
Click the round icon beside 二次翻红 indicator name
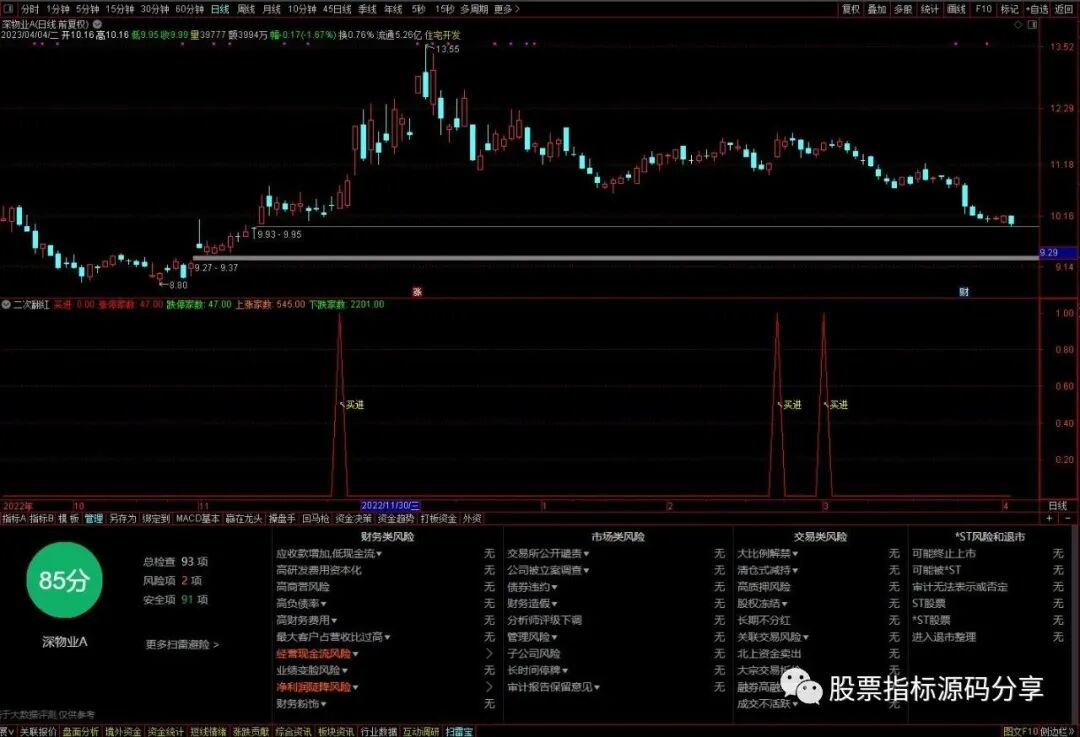pos(6,304)
